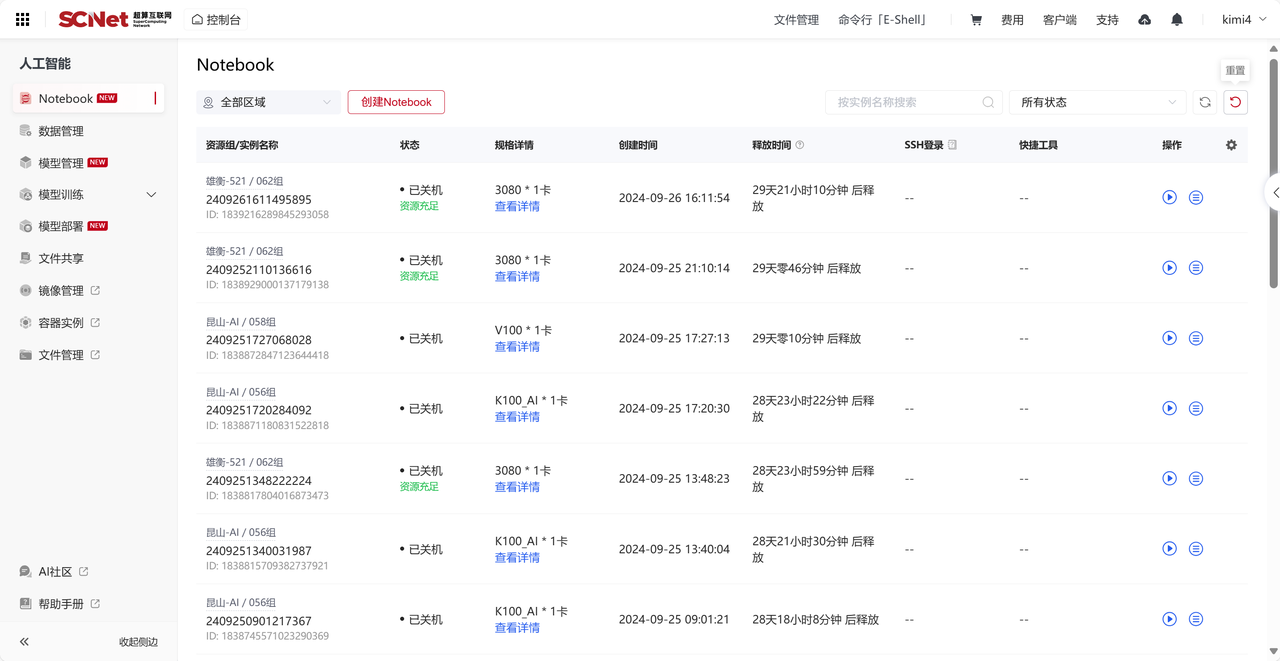
Task: Open 文件管理 in the top navigation
Action: (796, 20)
